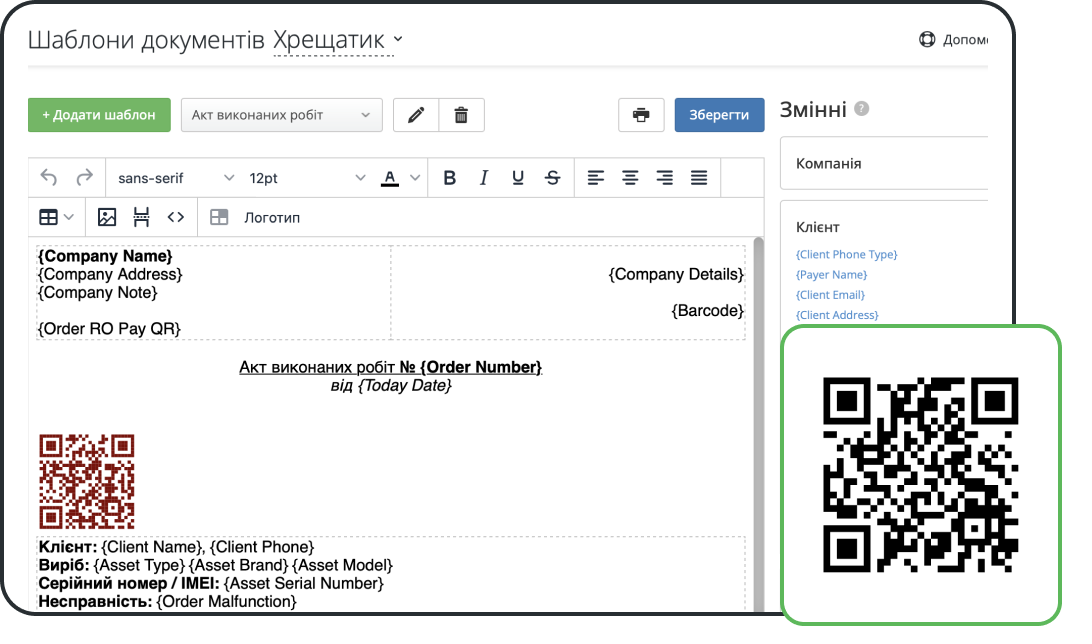Click the Зберегти save button

pos(719,114)
